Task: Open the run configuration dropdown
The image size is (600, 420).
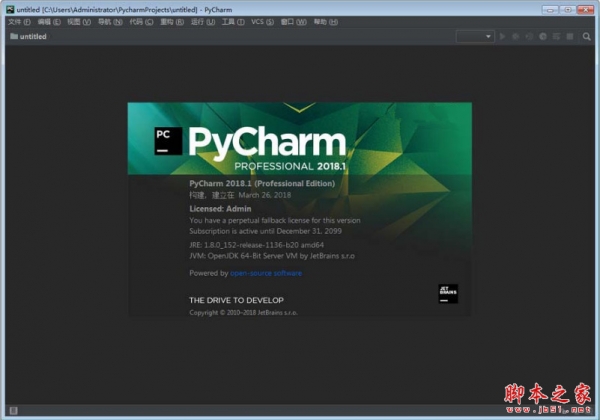Action: tap(475, 37)
